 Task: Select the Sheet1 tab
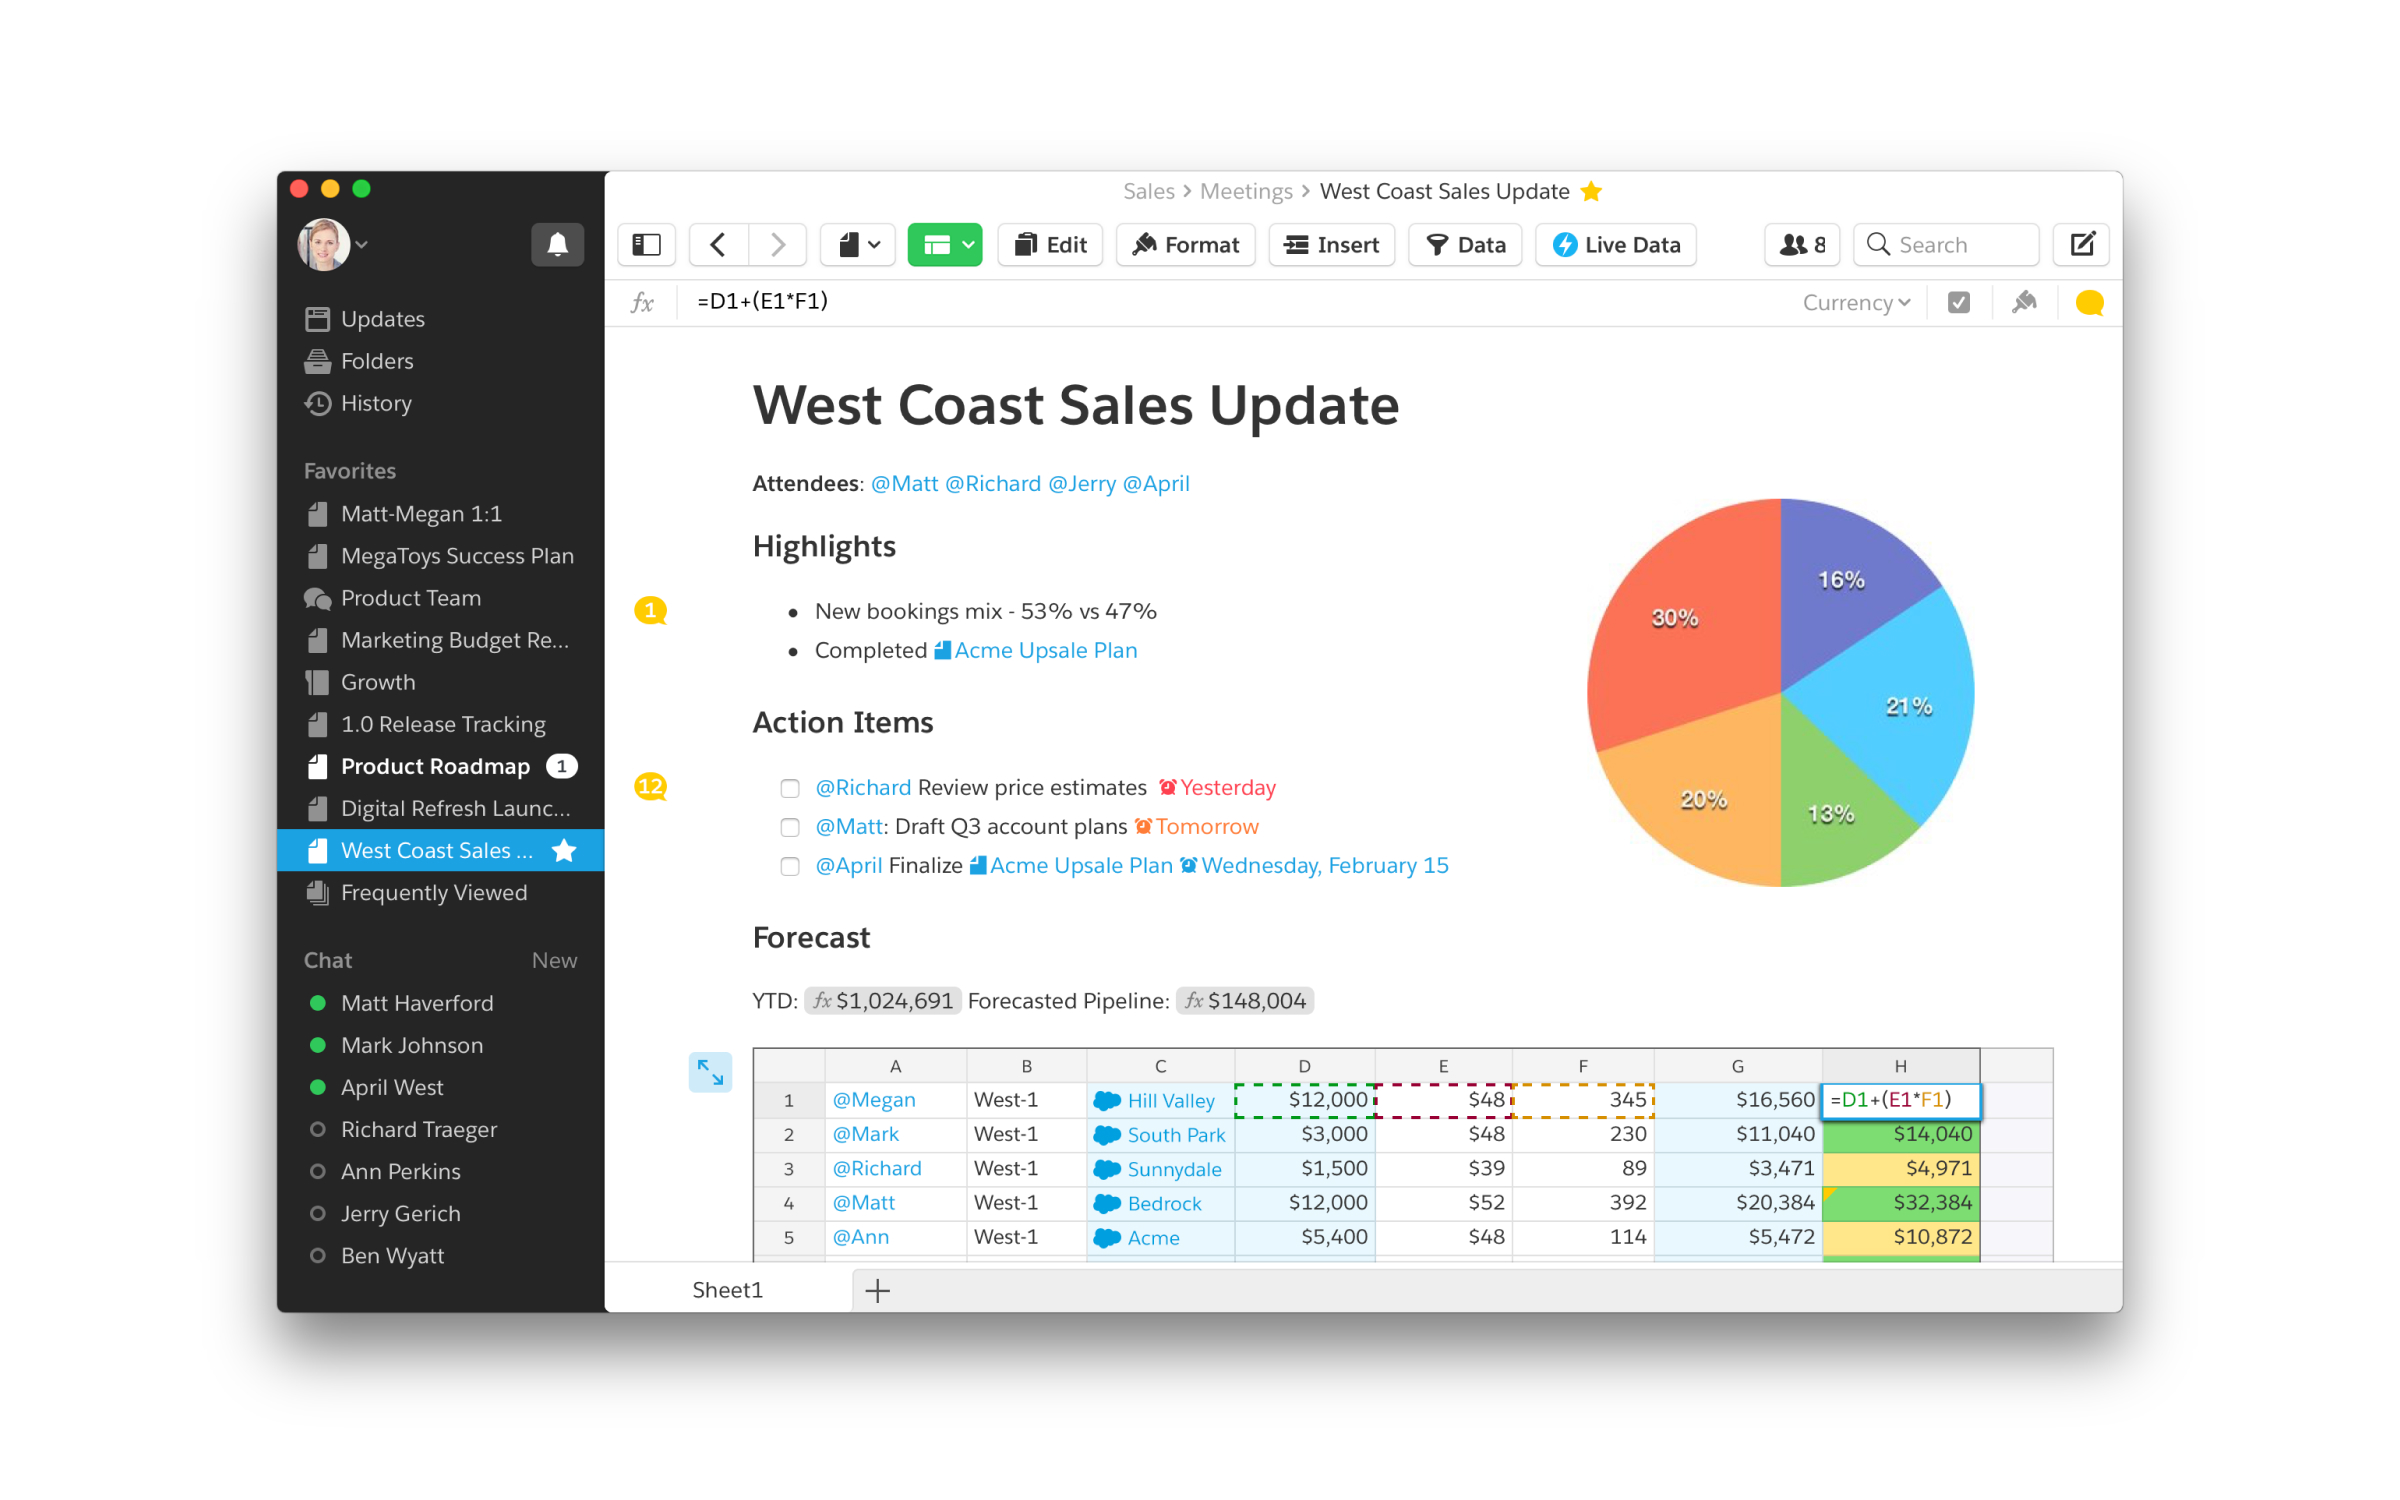(x=727, y=1290)
